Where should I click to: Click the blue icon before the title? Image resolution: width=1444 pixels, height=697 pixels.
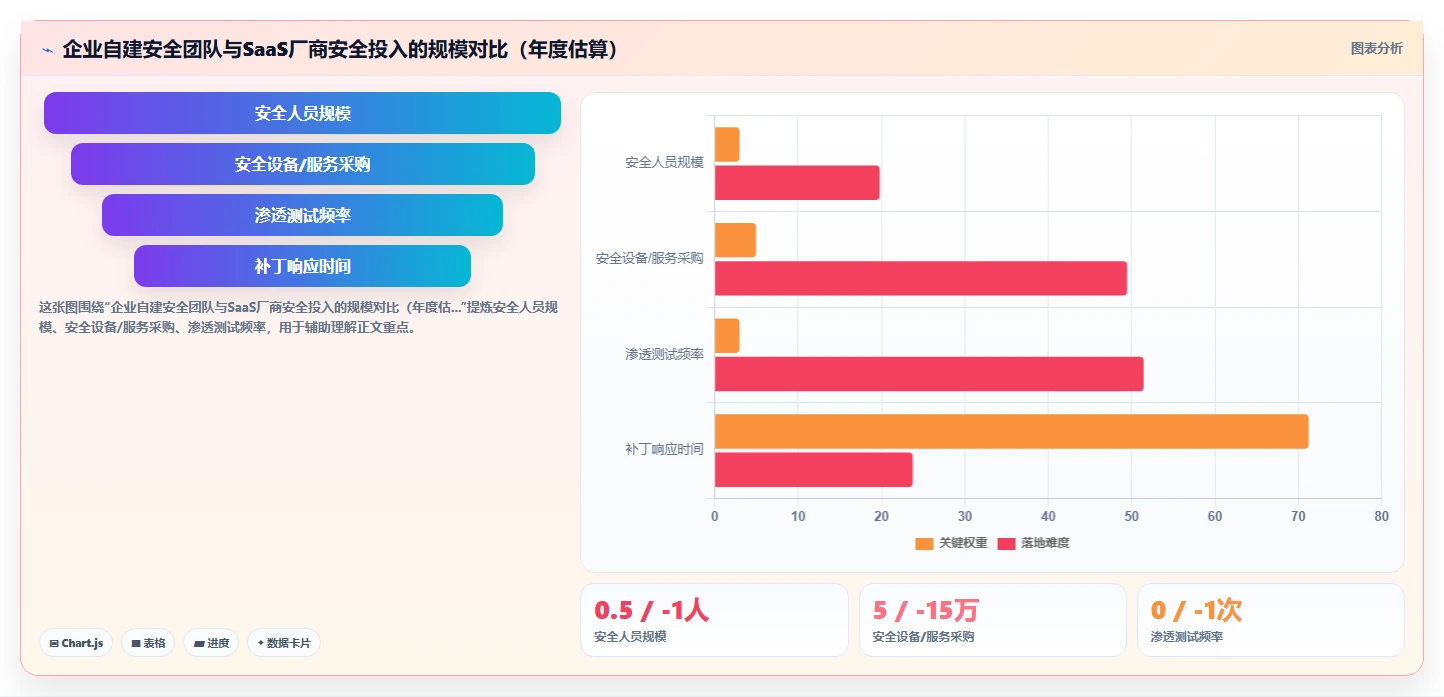pyautogui.click(x=47, y=49)
